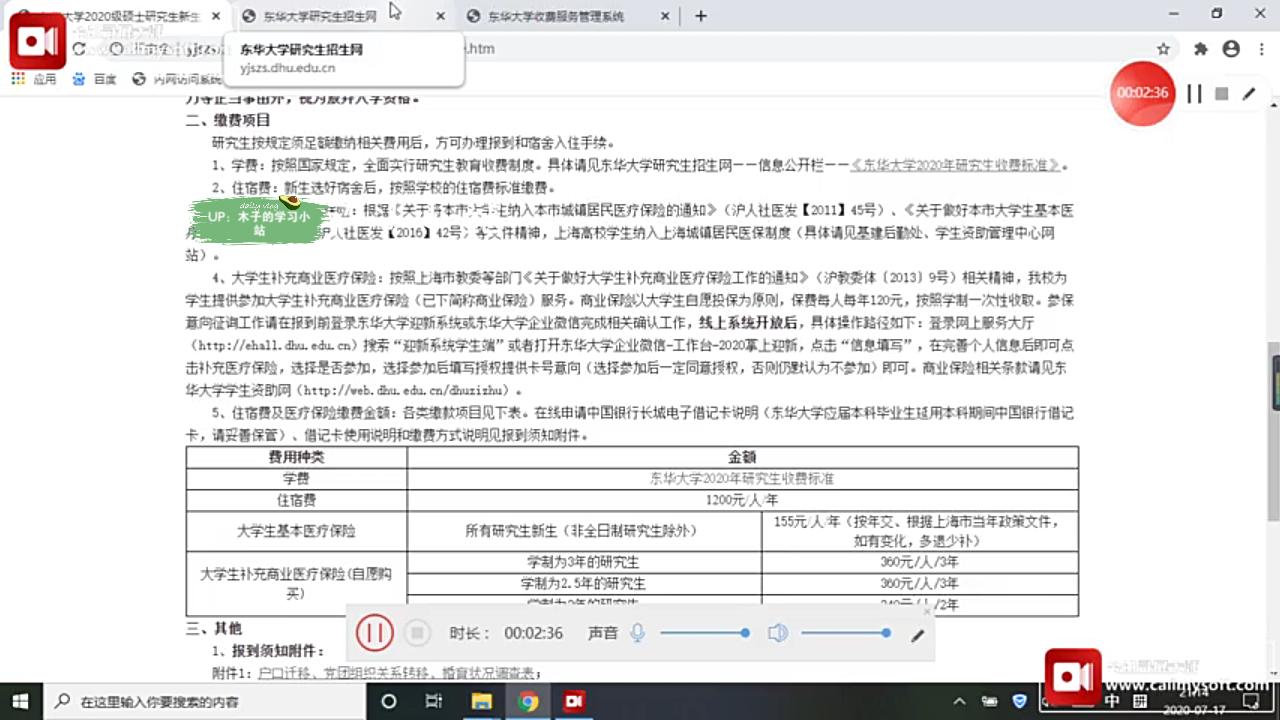Close the 东华大学2020级硕士研究生新生 tab

217,16
